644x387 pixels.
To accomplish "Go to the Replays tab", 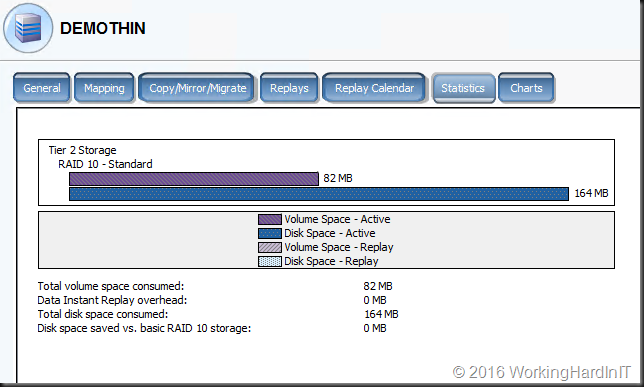I will (x=289, y=88).
